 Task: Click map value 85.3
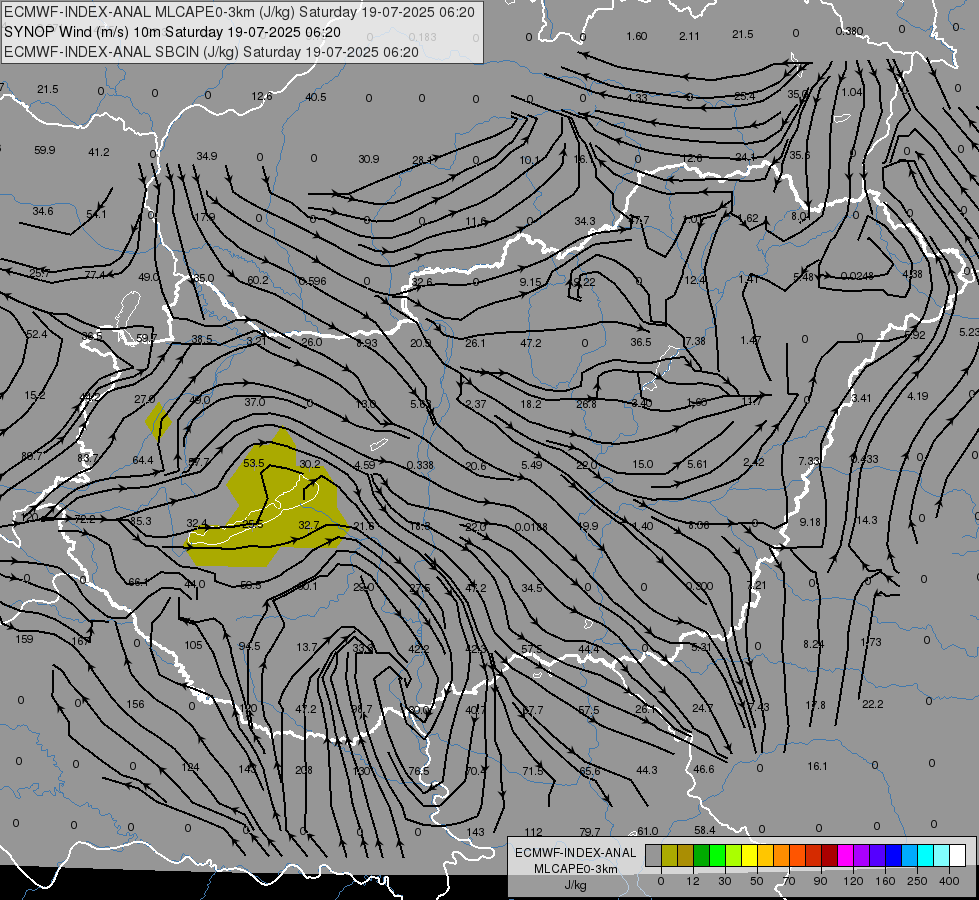pos(140,521)
